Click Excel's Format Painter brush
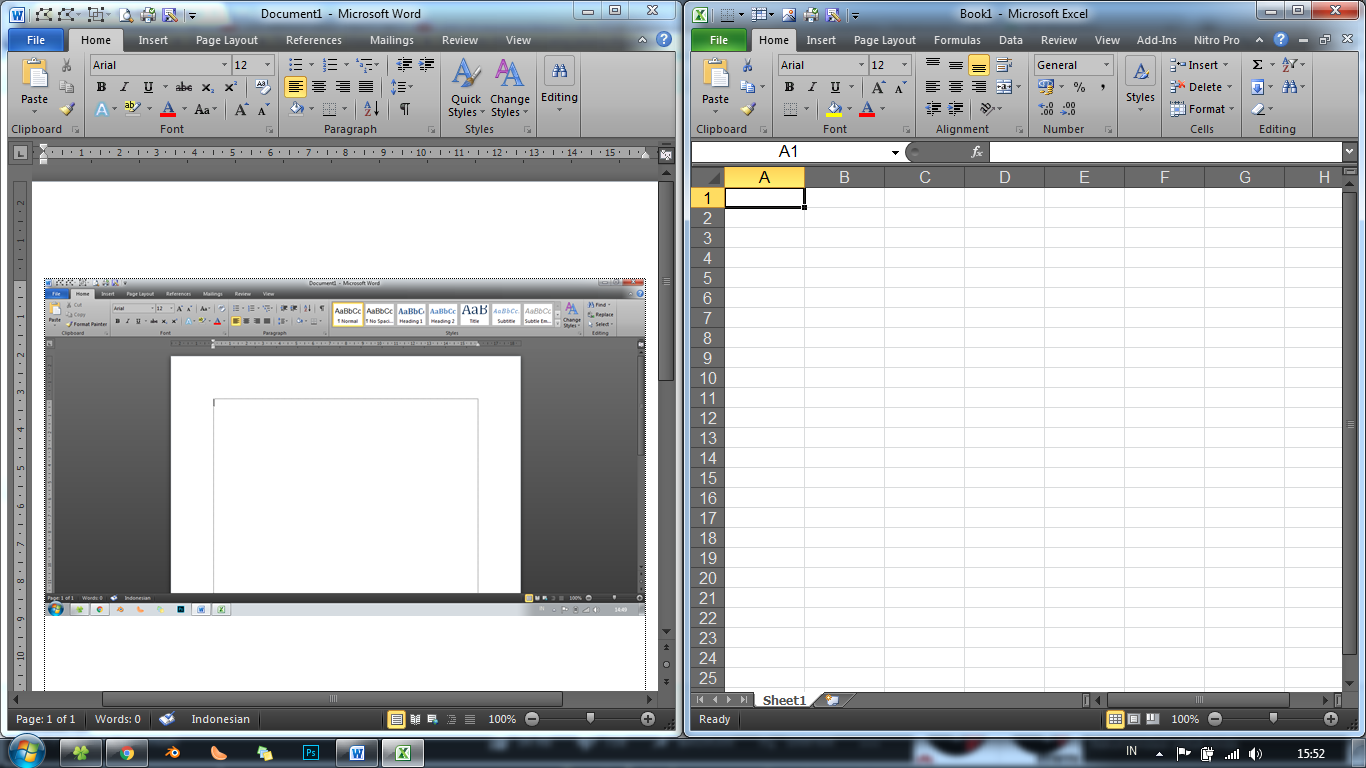 coord(747,109)
